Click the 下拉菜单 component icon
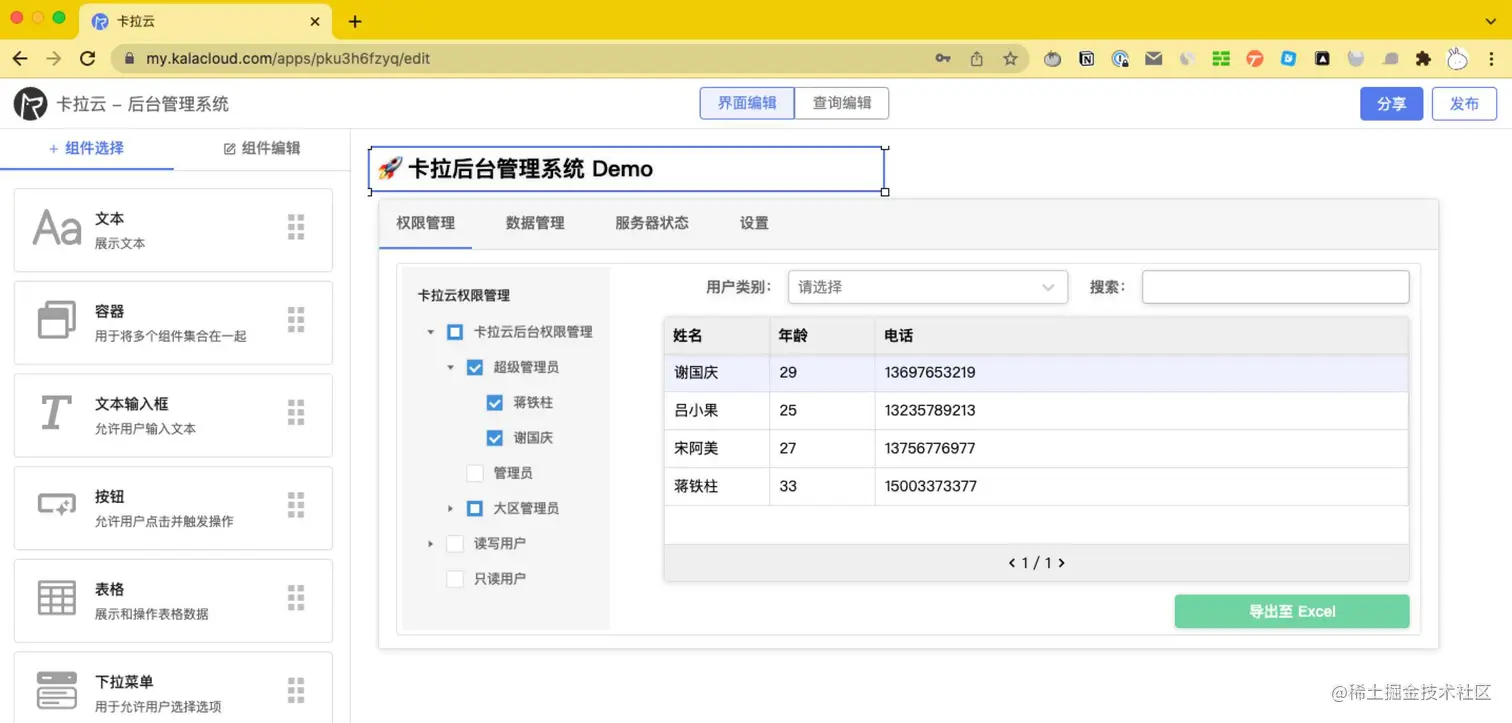Screen dimensions: 1512x723 [56, 689]
